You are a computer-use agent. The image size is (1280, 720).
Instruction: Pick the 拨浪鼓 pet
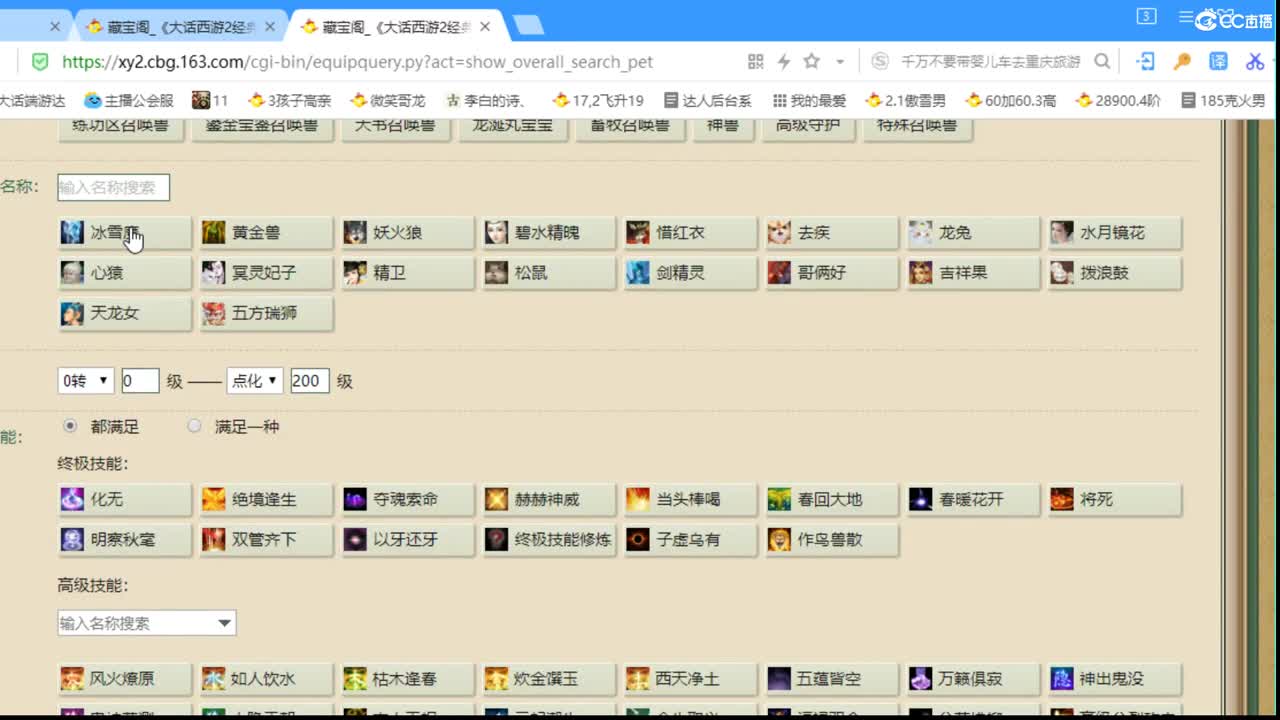coord(1115,273)
